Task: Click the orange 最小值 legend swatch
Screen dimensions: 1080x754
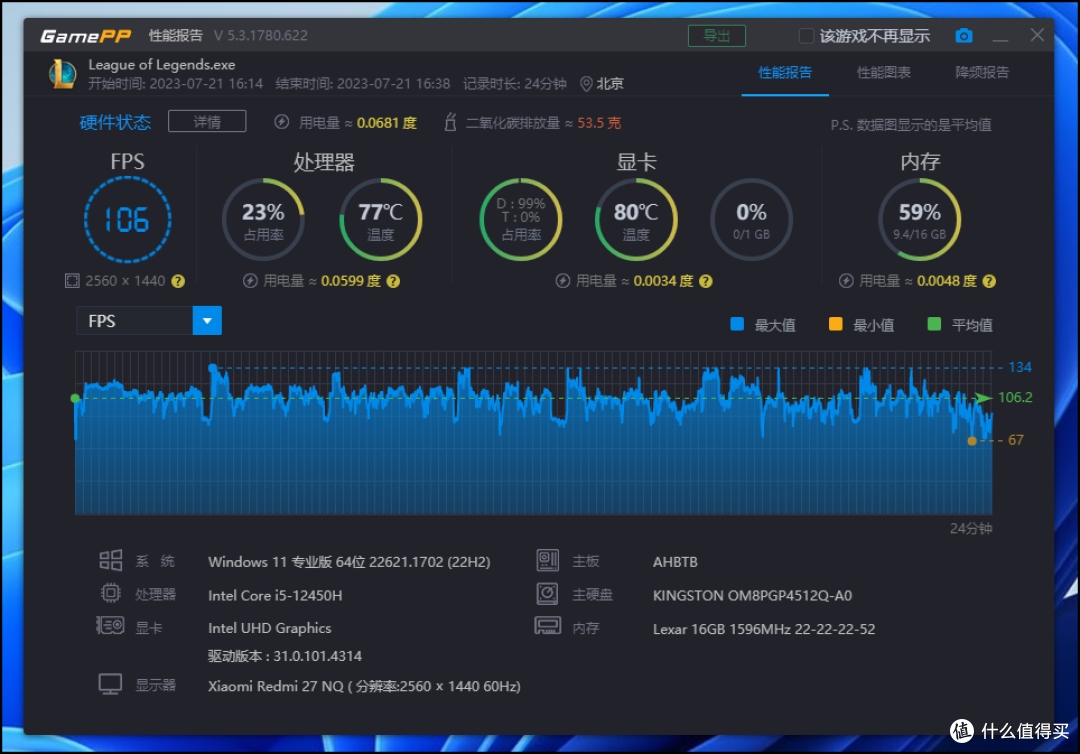Action: coord(835,324)
